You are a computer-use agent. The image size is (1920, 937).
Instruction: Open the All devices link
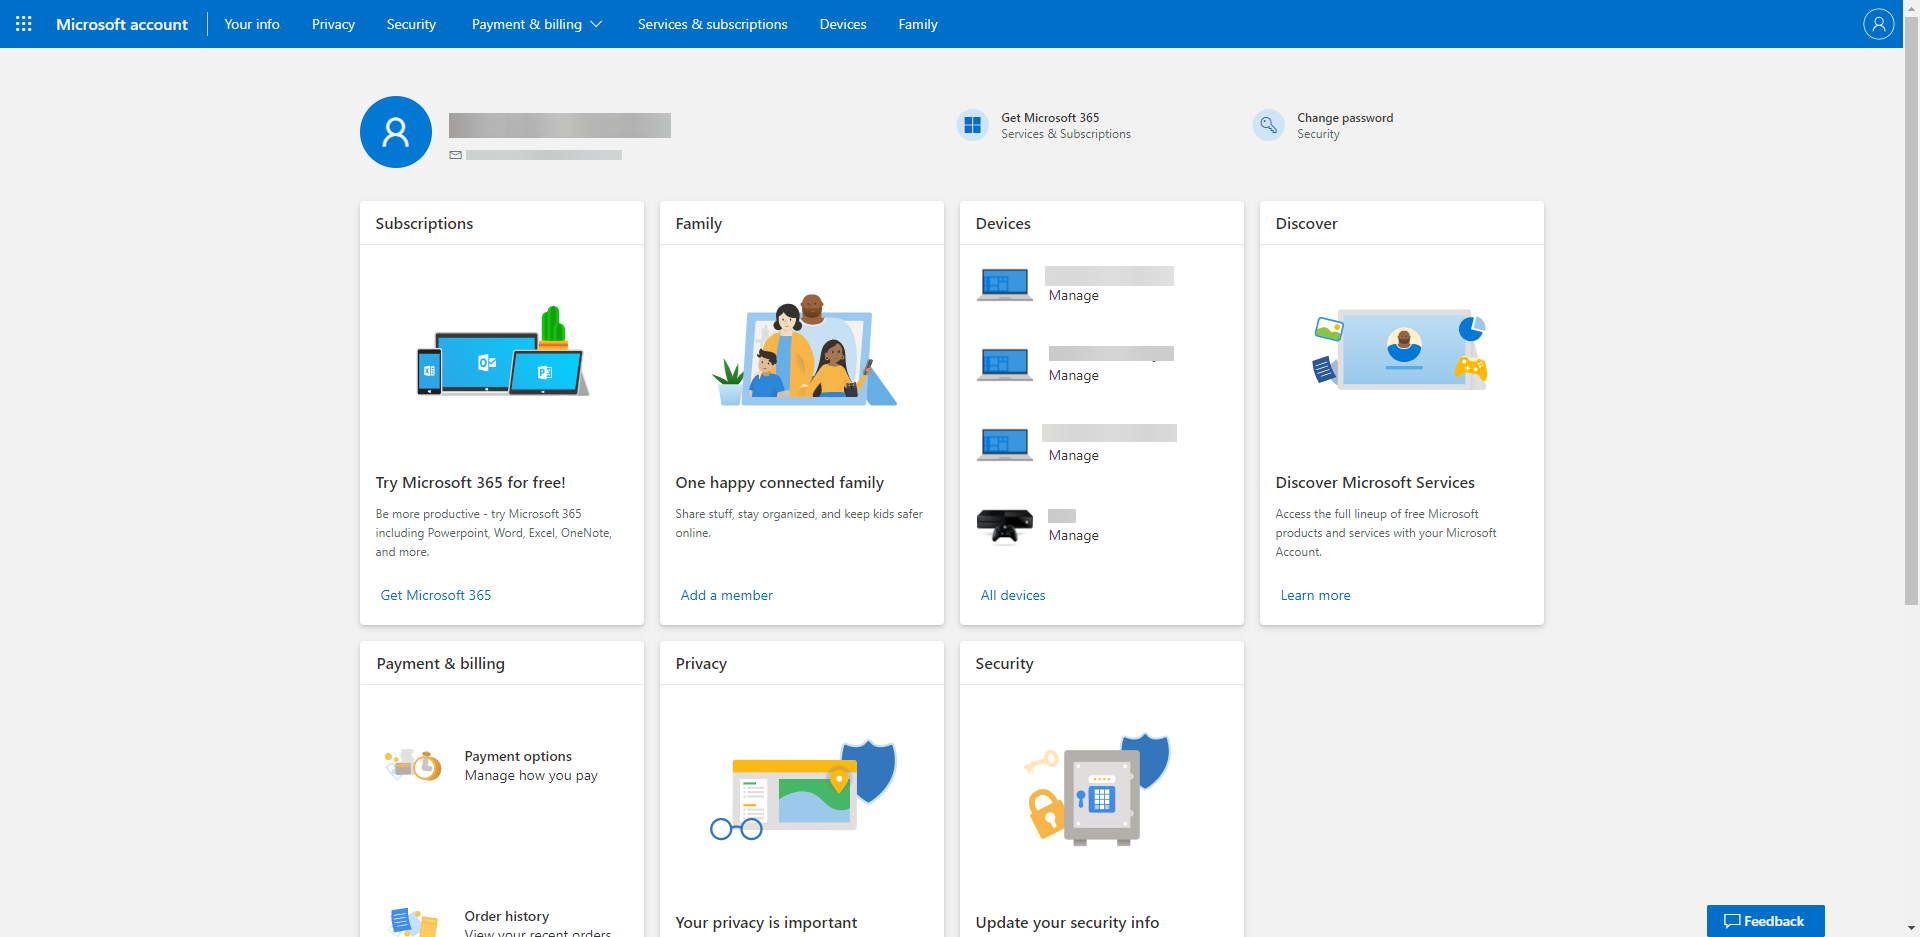(1013, 595)
